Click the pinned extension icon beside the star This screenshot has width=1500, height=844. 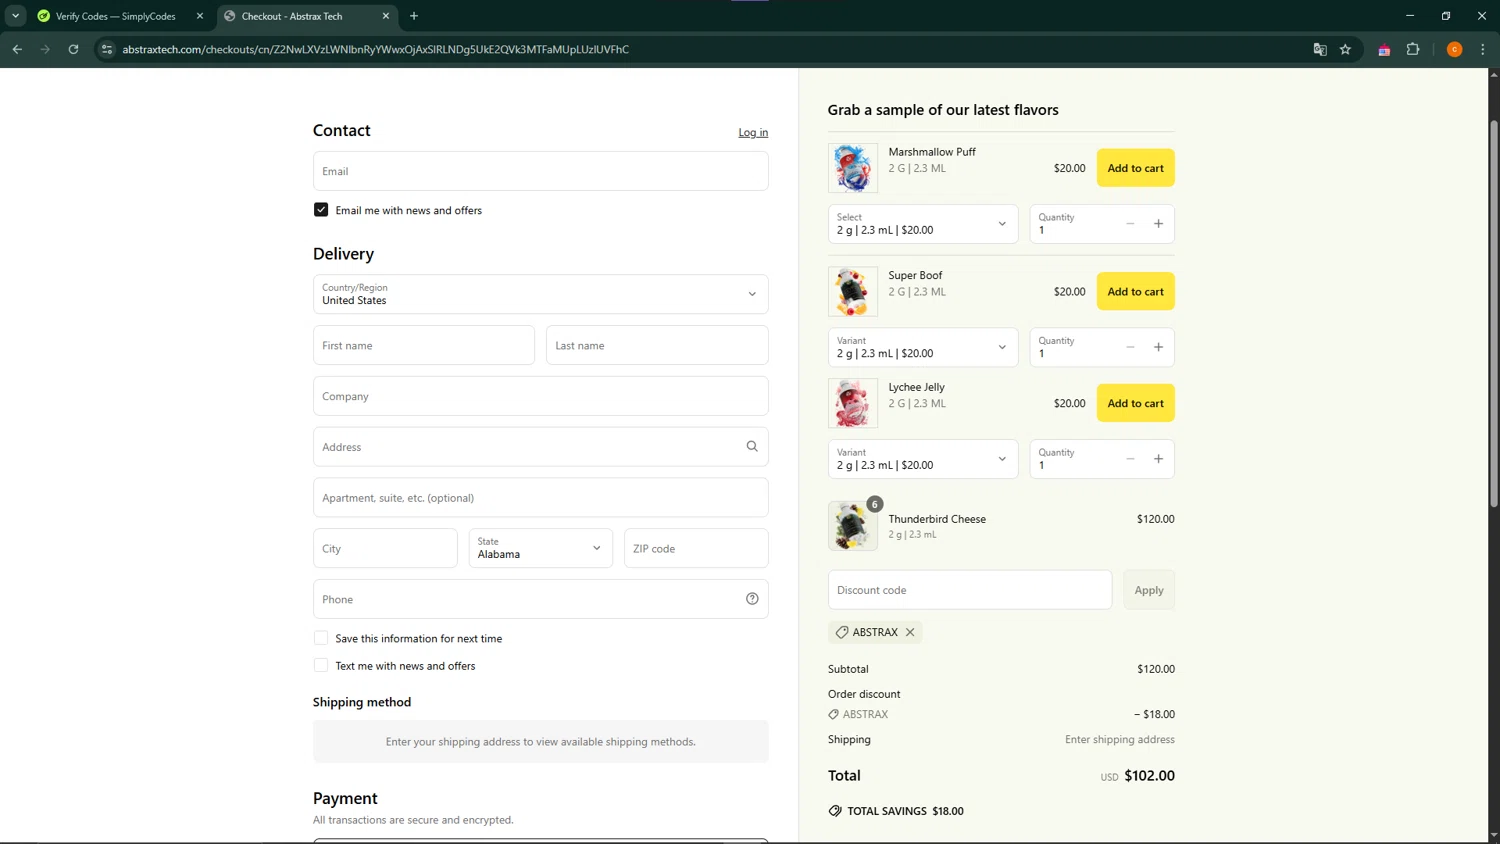point(1384,50)
